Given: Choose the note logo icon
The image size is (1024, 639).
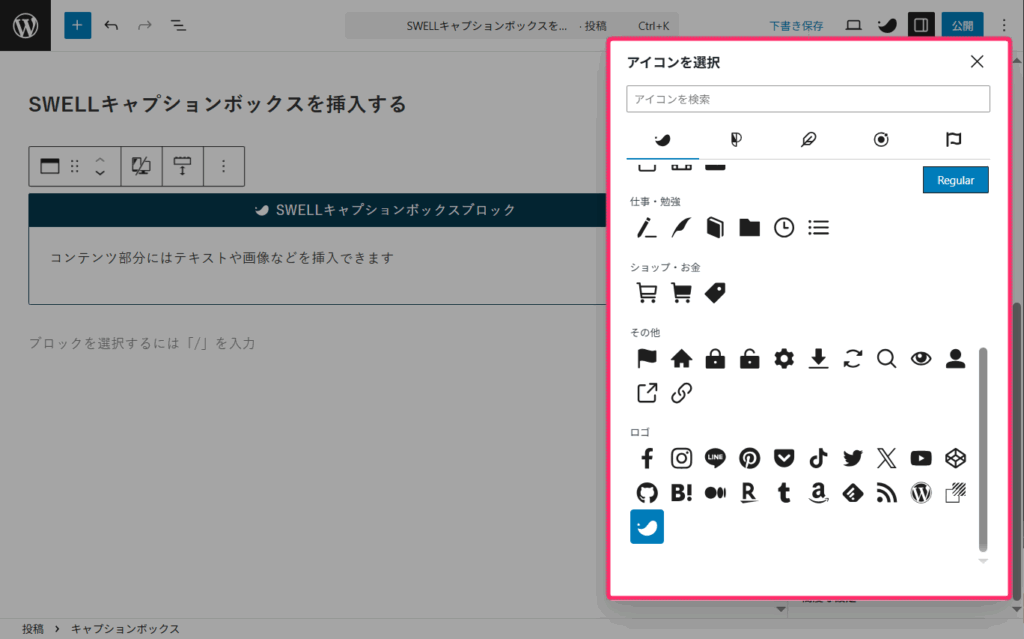Looking at the screenshot, I should point(955,493).
